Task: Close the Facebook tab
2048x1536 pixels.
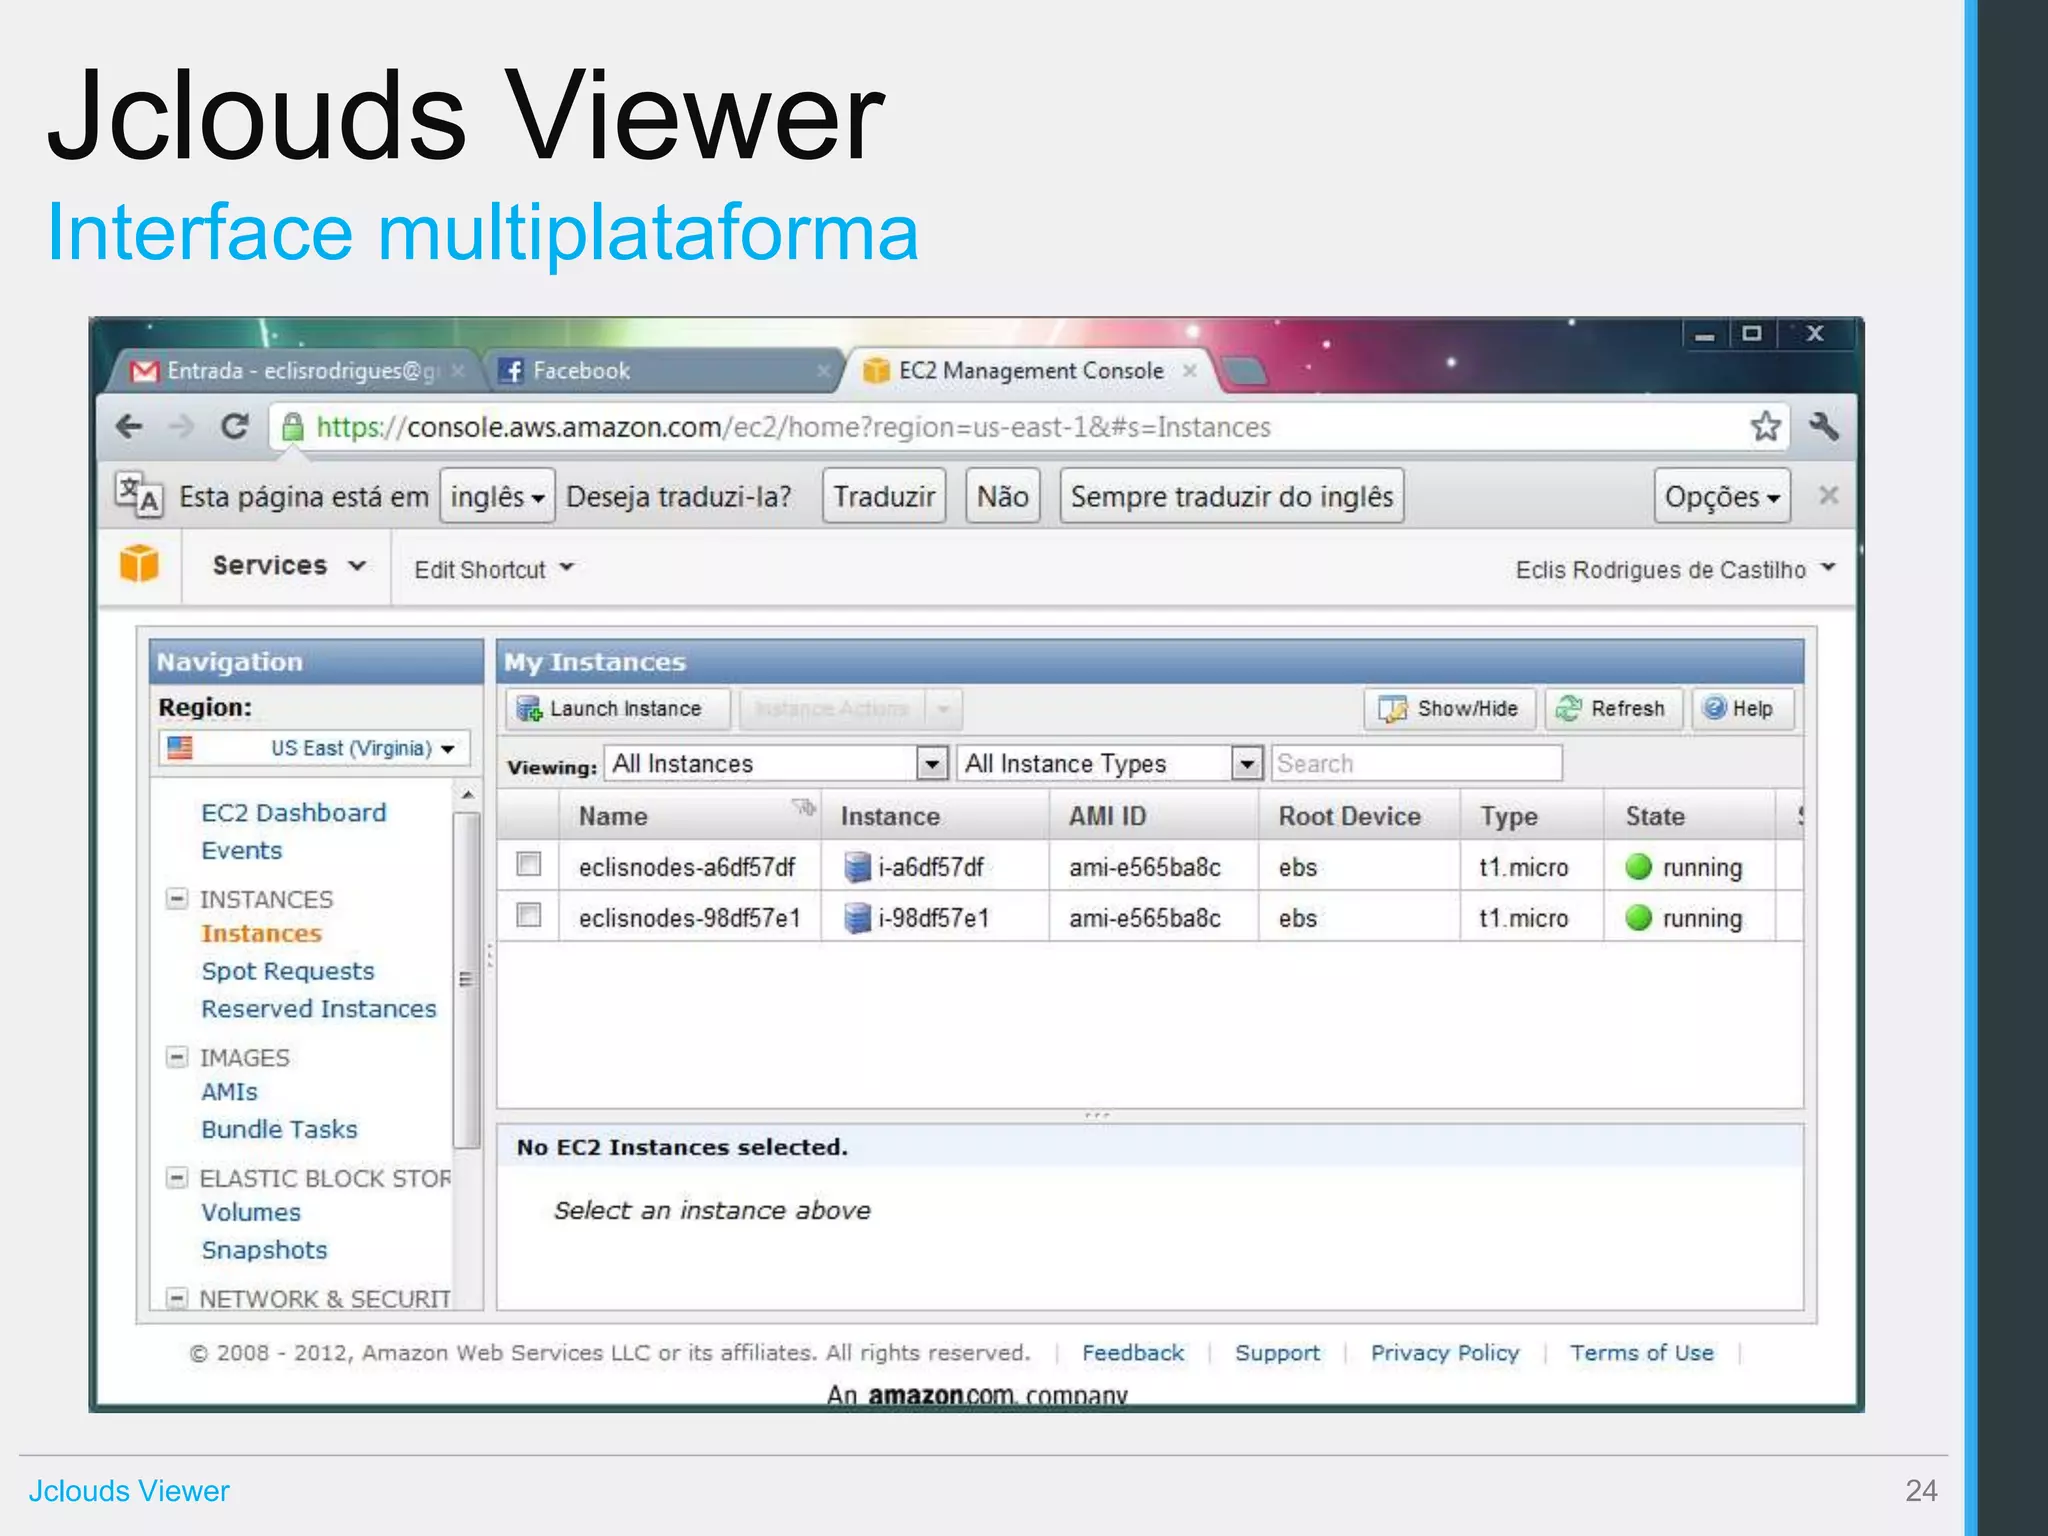Action: [823, 371]
